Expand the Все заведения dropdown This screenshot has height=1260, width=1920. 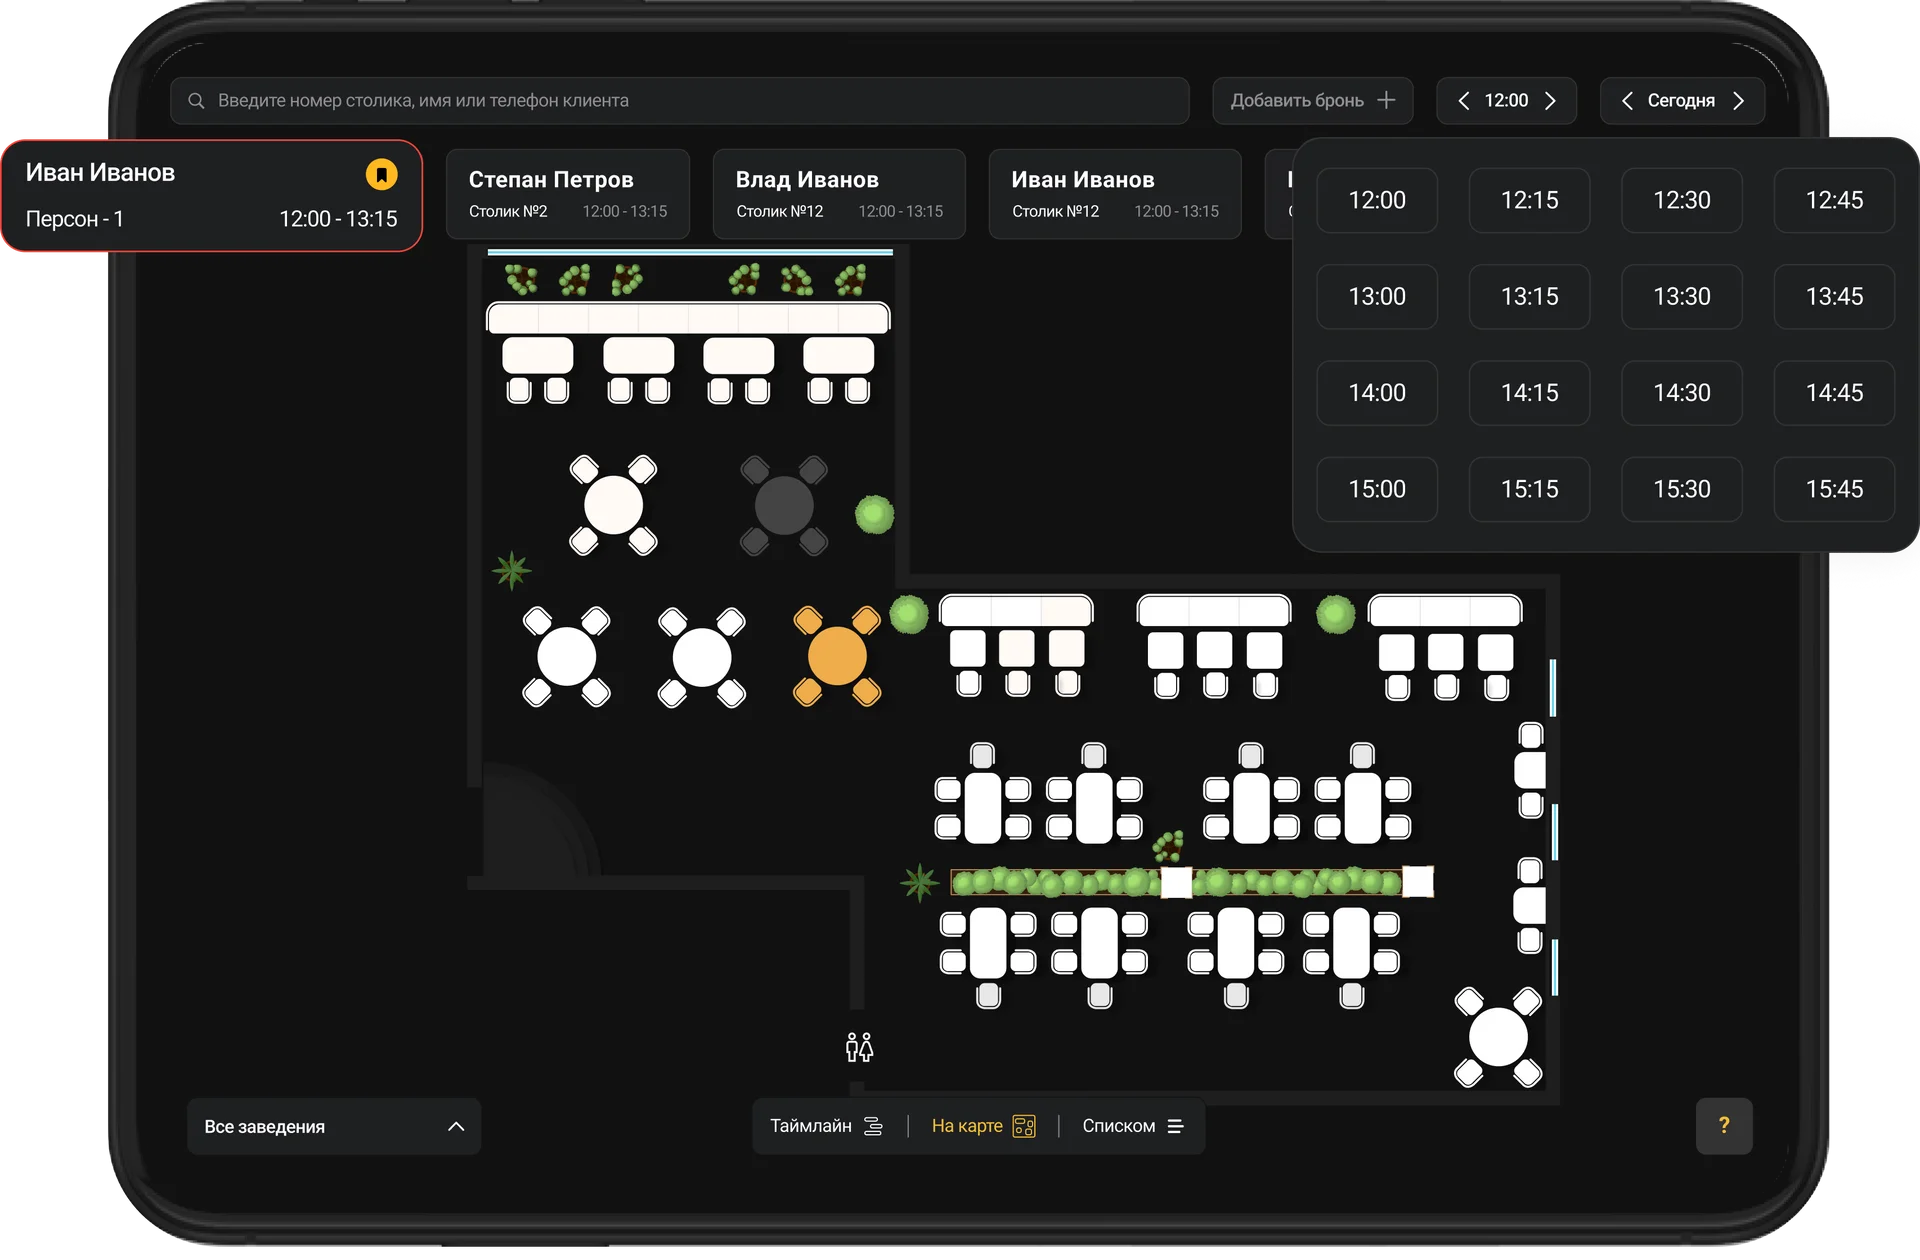pyautogui.click(x=334, y=1127)
